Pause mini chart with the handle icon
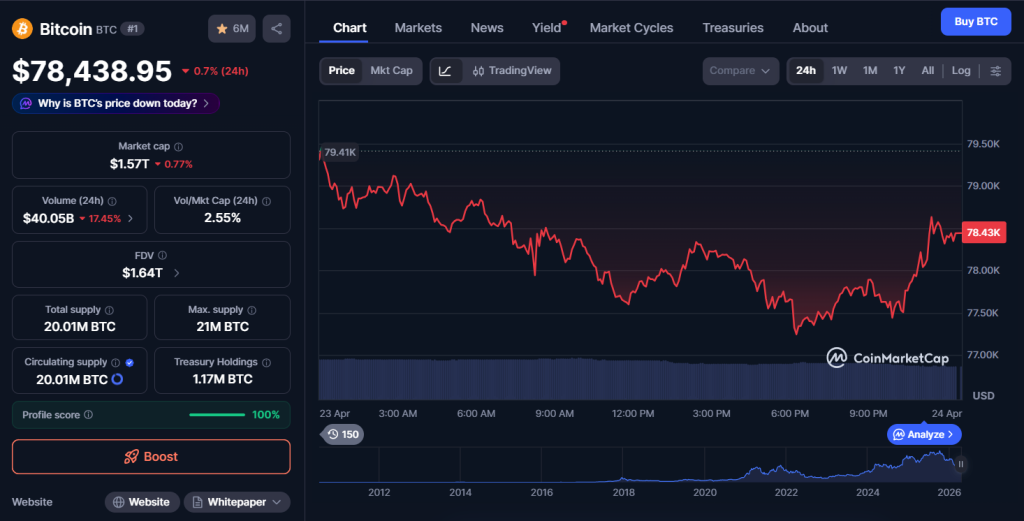 [x=961, y=464]
